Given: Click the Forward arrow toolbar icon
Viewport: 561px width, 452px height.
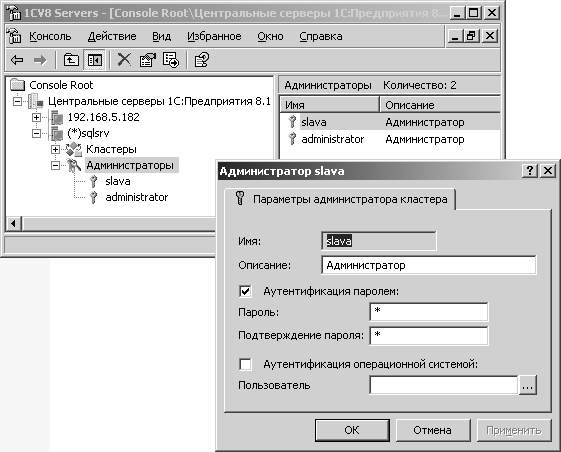Looking at the screenshot, I should click(x=40, y=60).
